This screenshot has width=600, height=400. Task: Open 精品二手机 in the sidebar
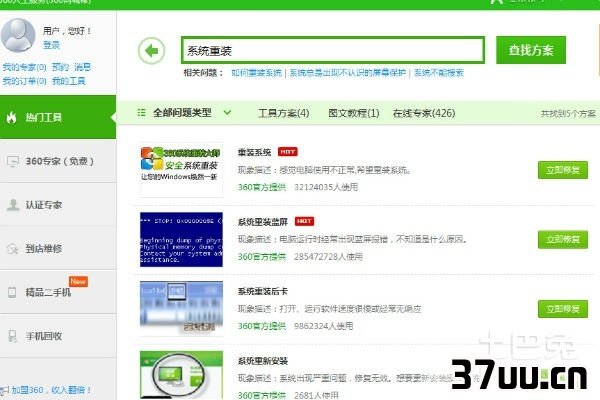click(x=58, y=292)
